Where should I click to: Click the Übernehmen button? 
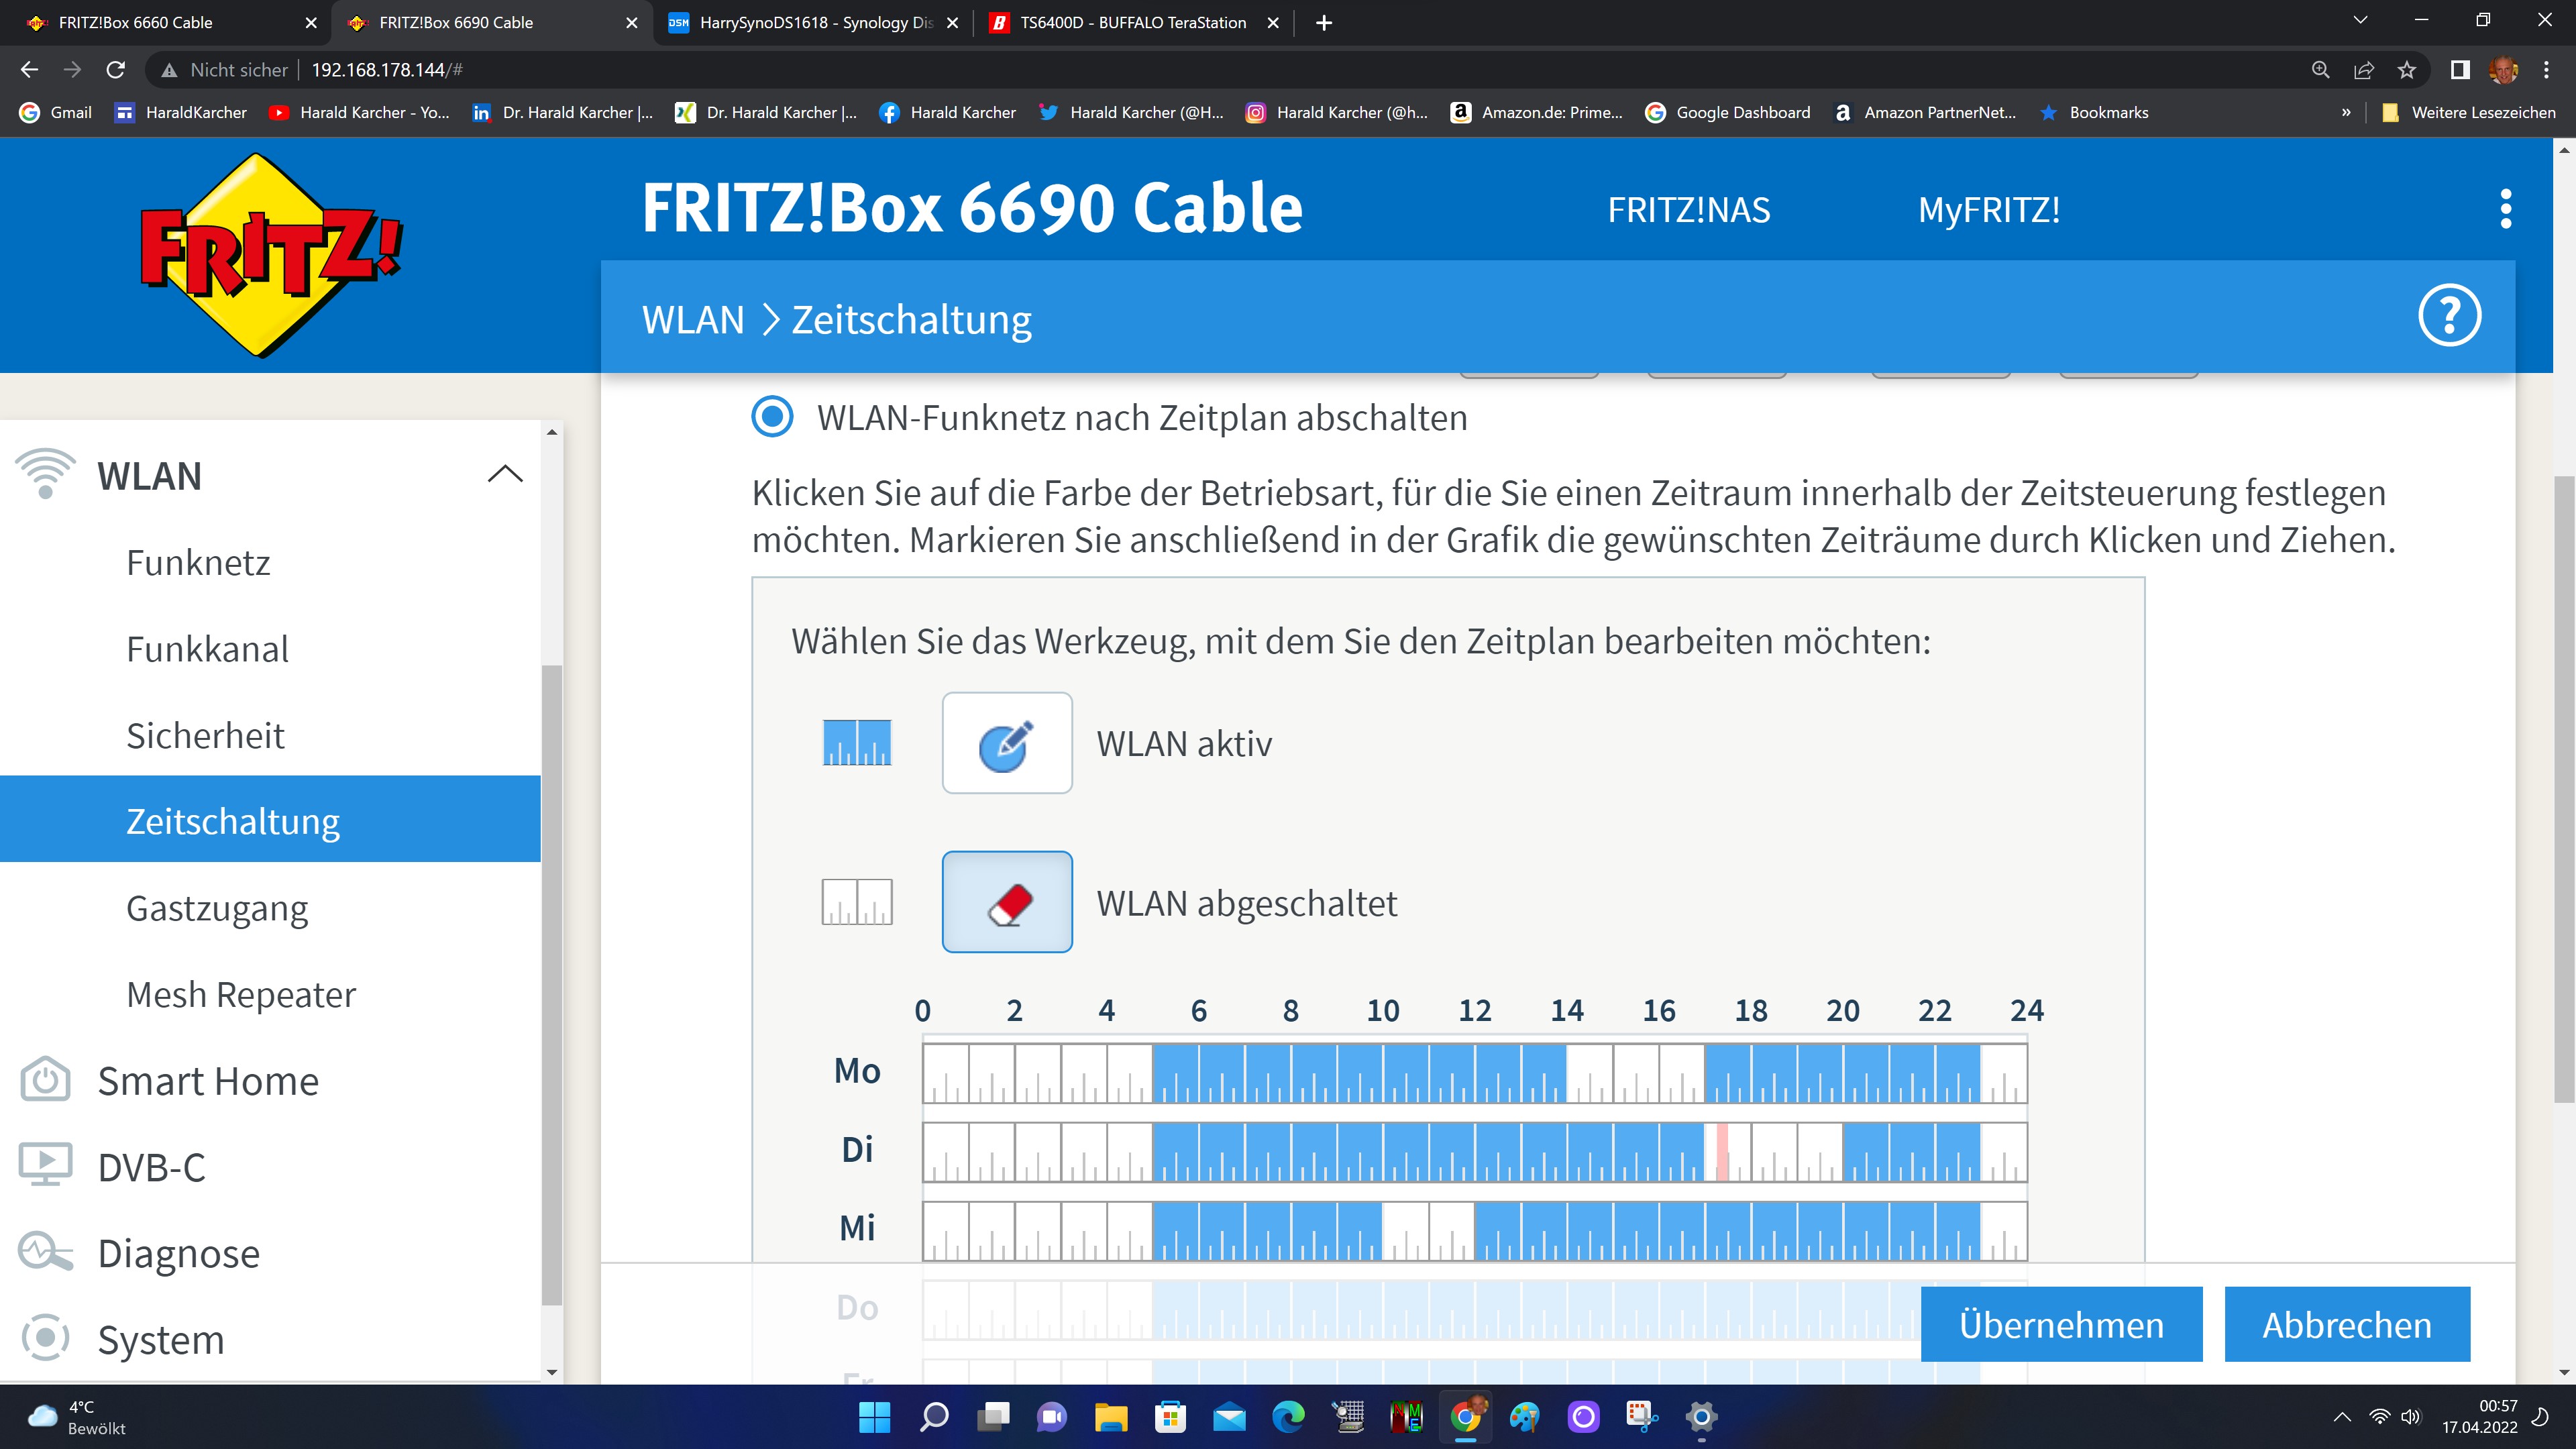pos(2060,1324)
